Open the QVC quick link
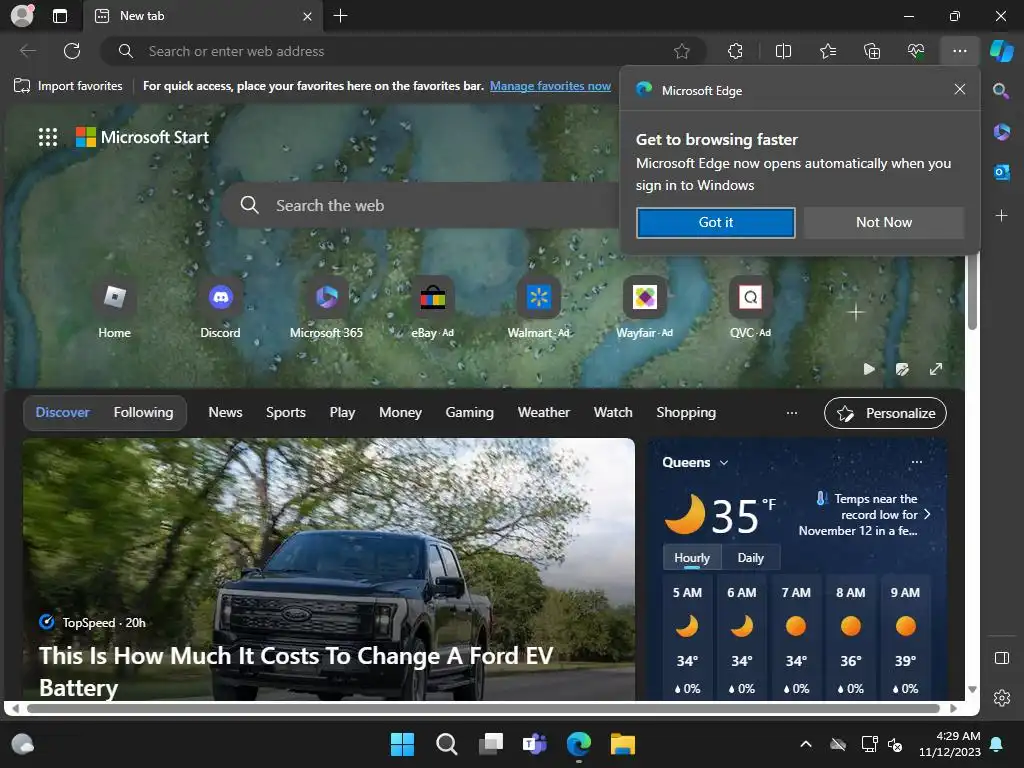1024x768 pixels. (x=750, y=308)
